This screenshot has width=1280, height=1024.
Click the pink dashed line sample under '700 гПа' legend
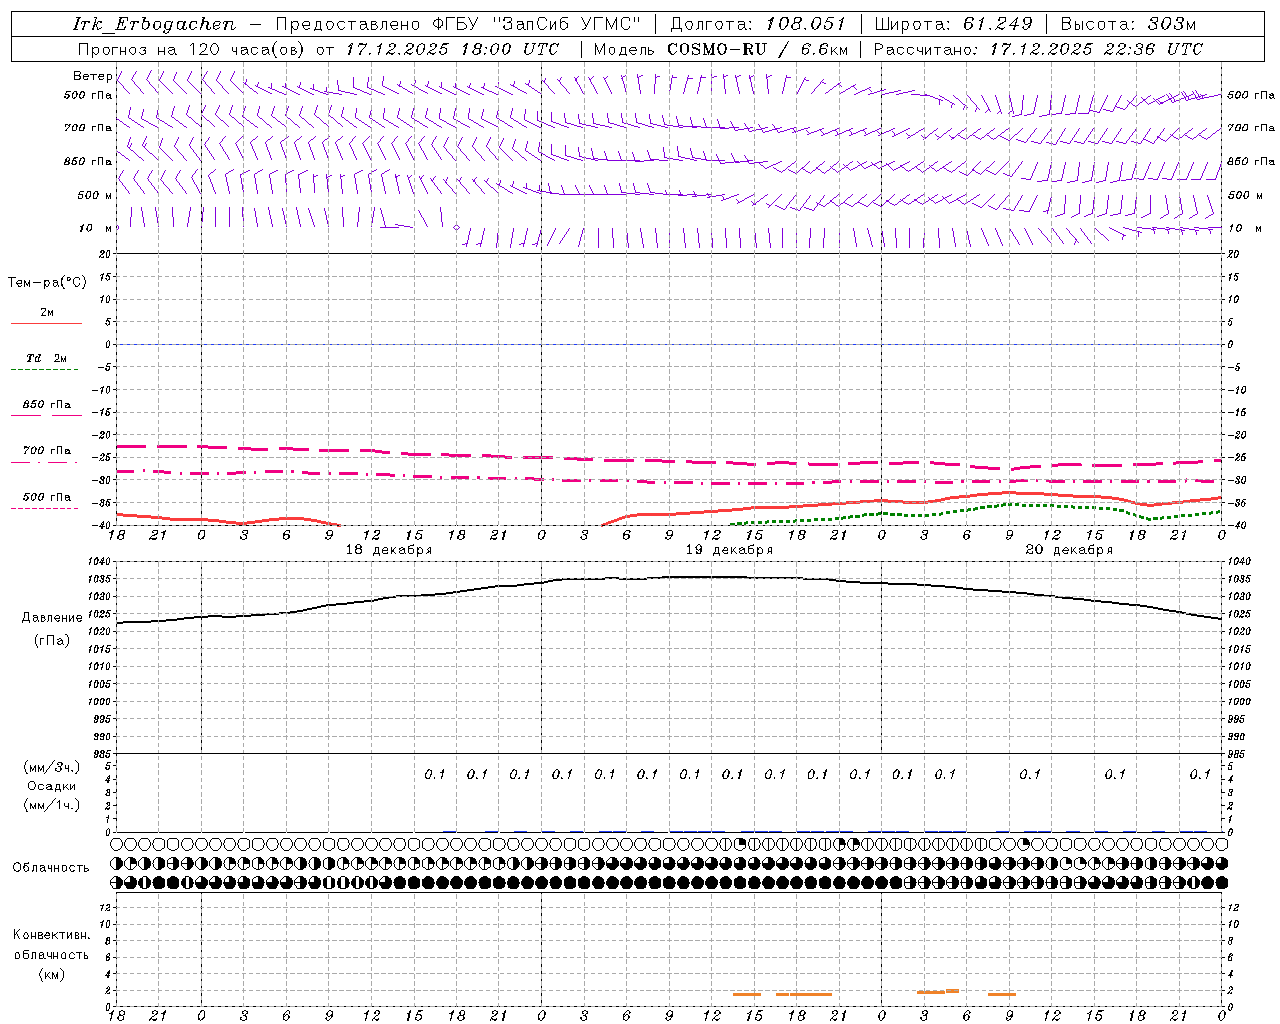[44, 462]
